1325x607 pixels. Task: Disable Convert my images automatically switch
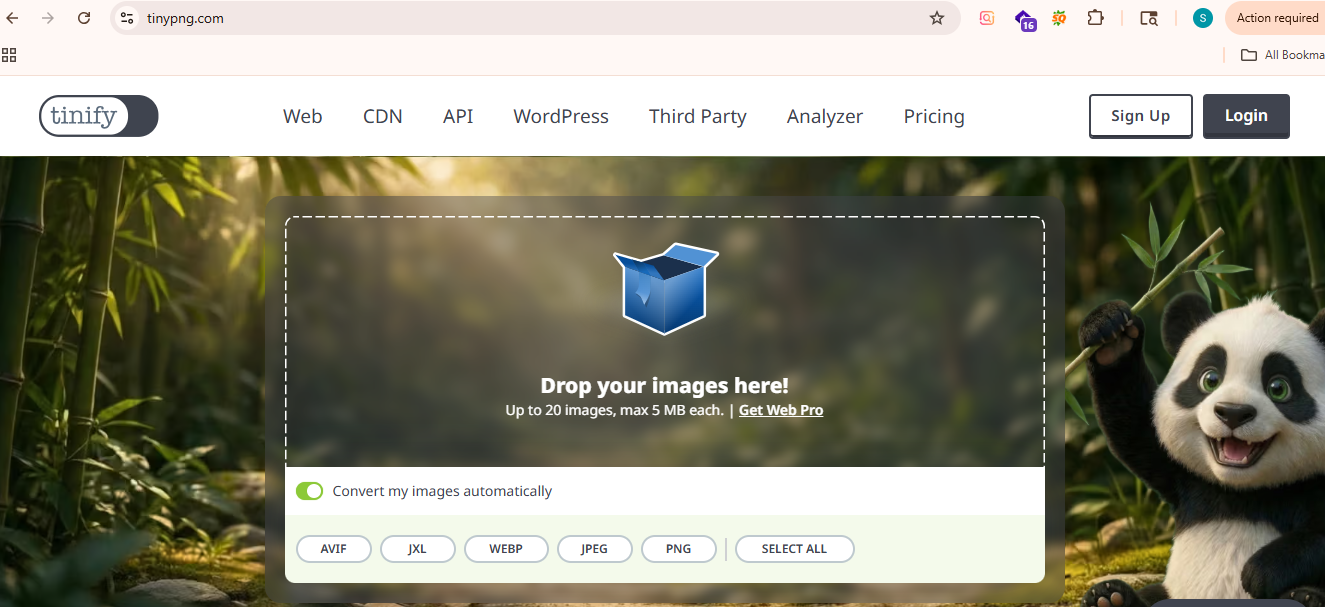click(310, 491)
